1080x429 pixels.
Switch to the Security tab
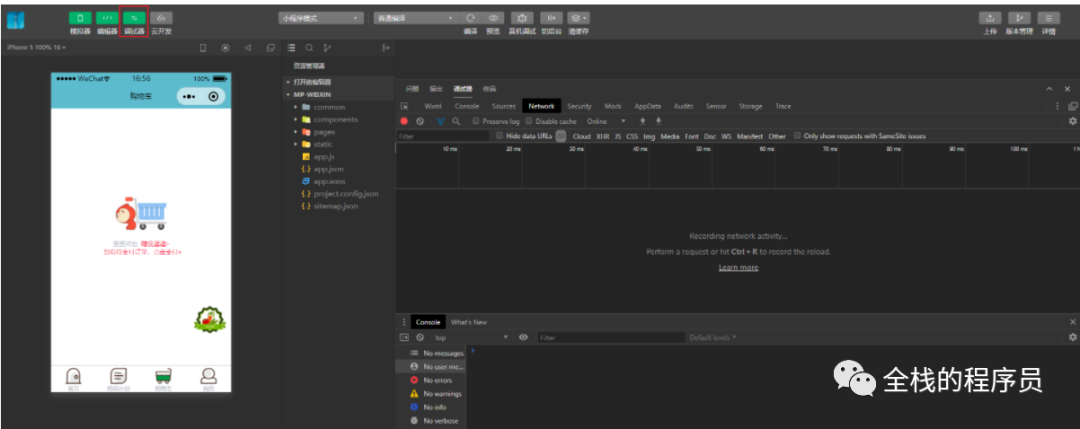coord(579,106)
